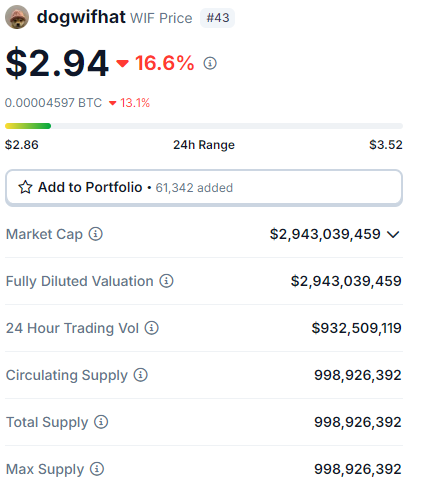Click the $932,509,119 trading volume value
Image resolution: width=426 pixels, height=489 pixels.
point(356,328)
